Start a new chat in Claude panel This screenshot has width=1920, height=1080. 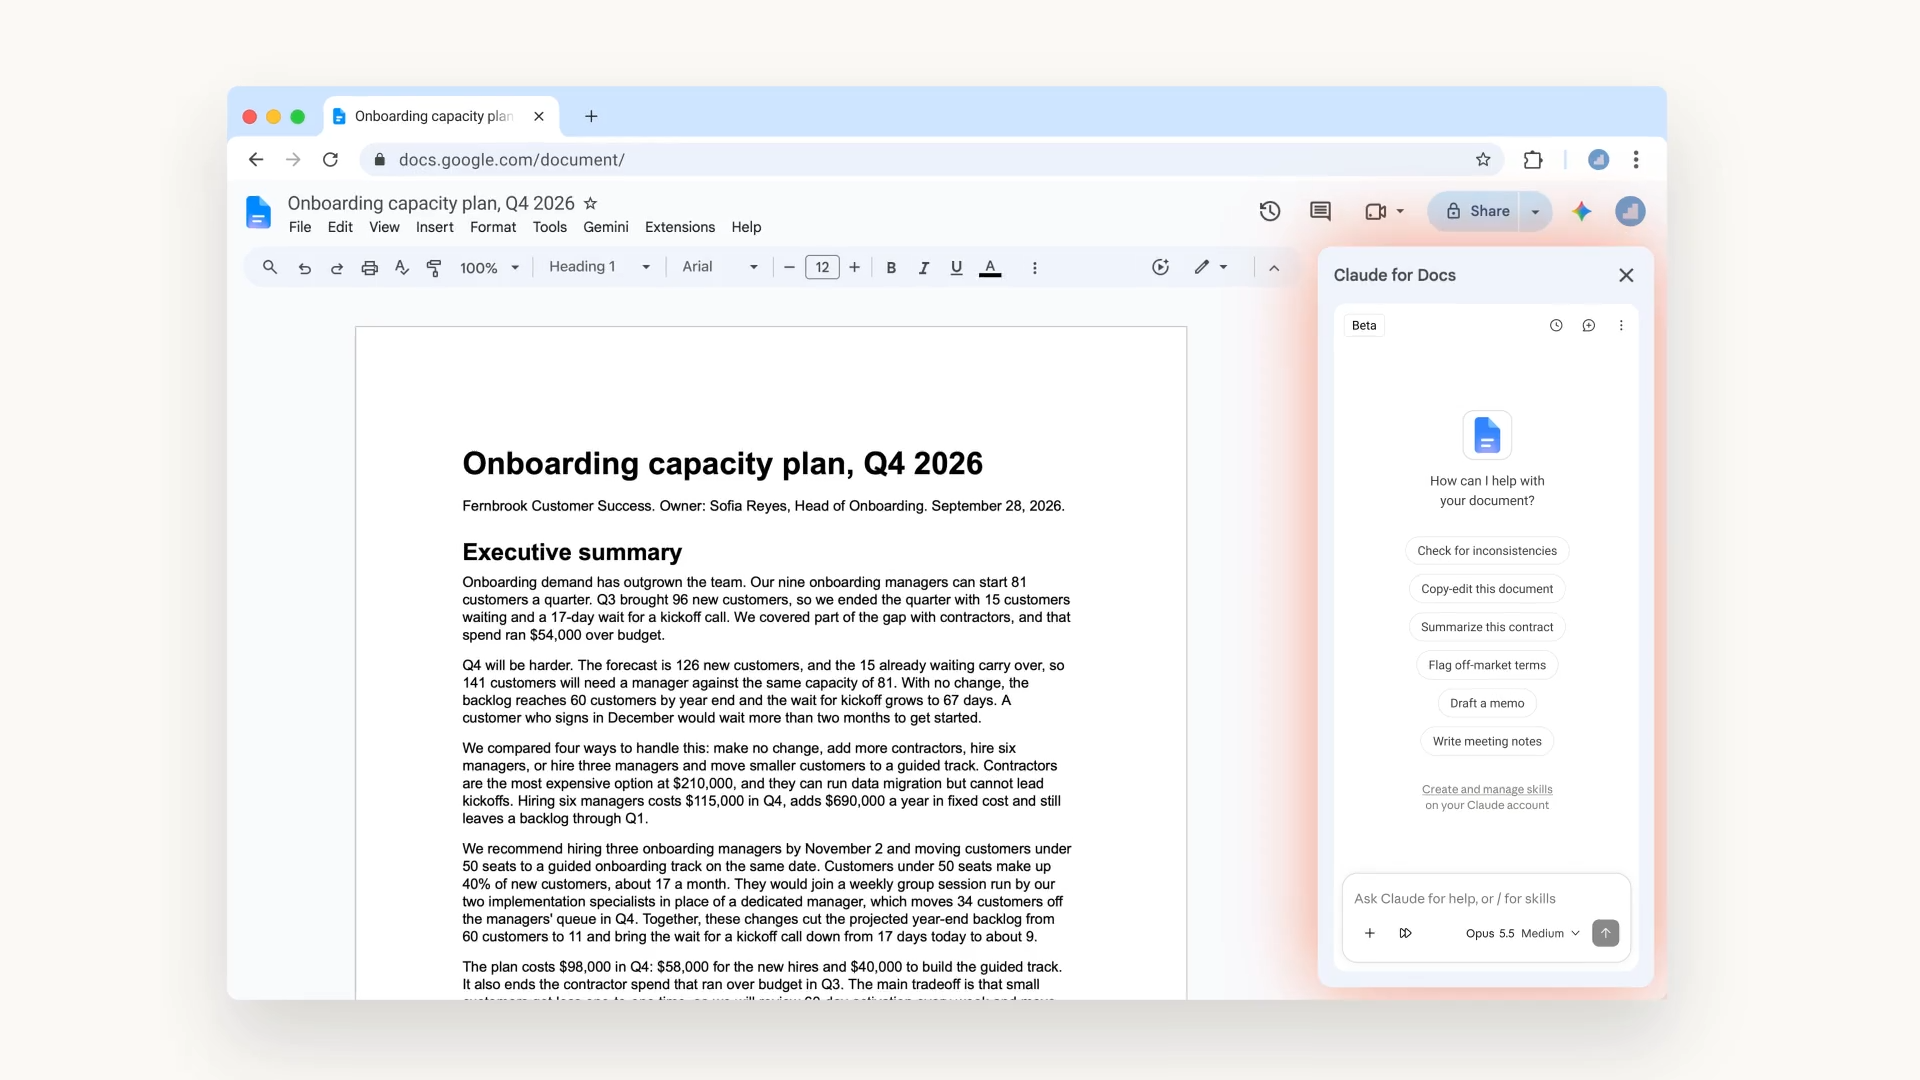(x=1588, y=325)
